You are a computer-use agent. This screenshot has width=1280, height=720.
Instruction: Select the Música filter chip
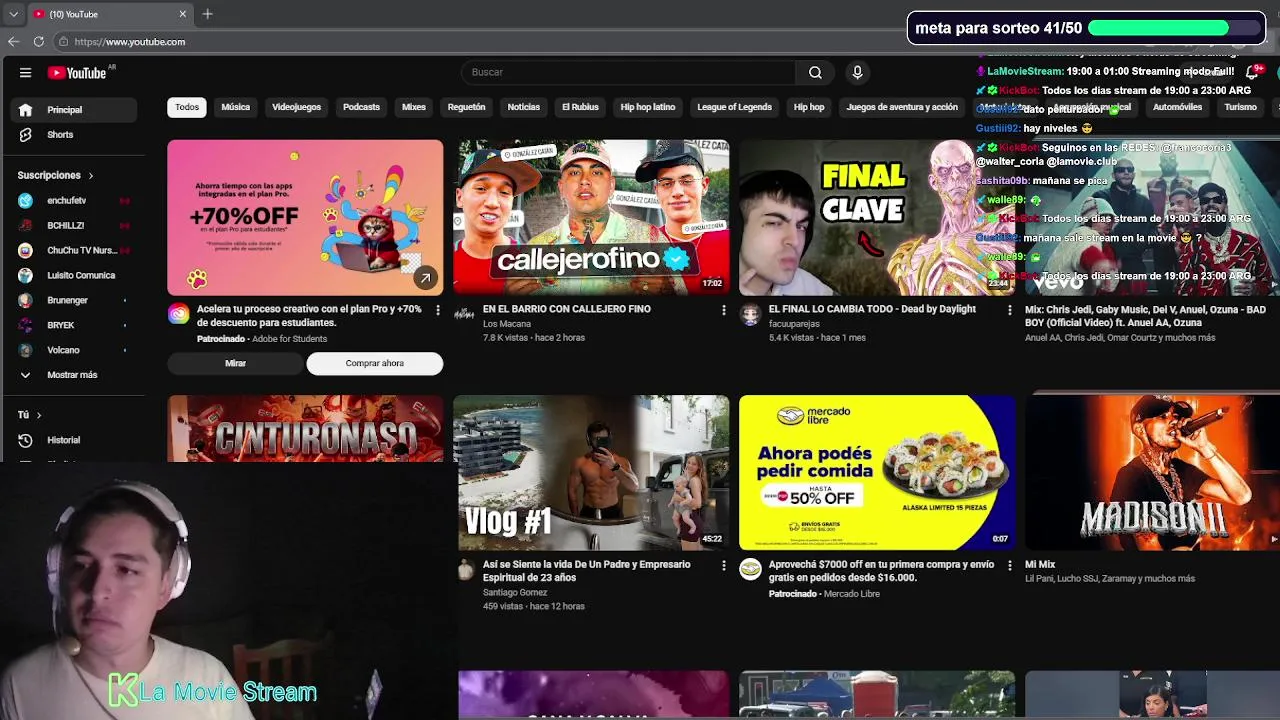236,107
